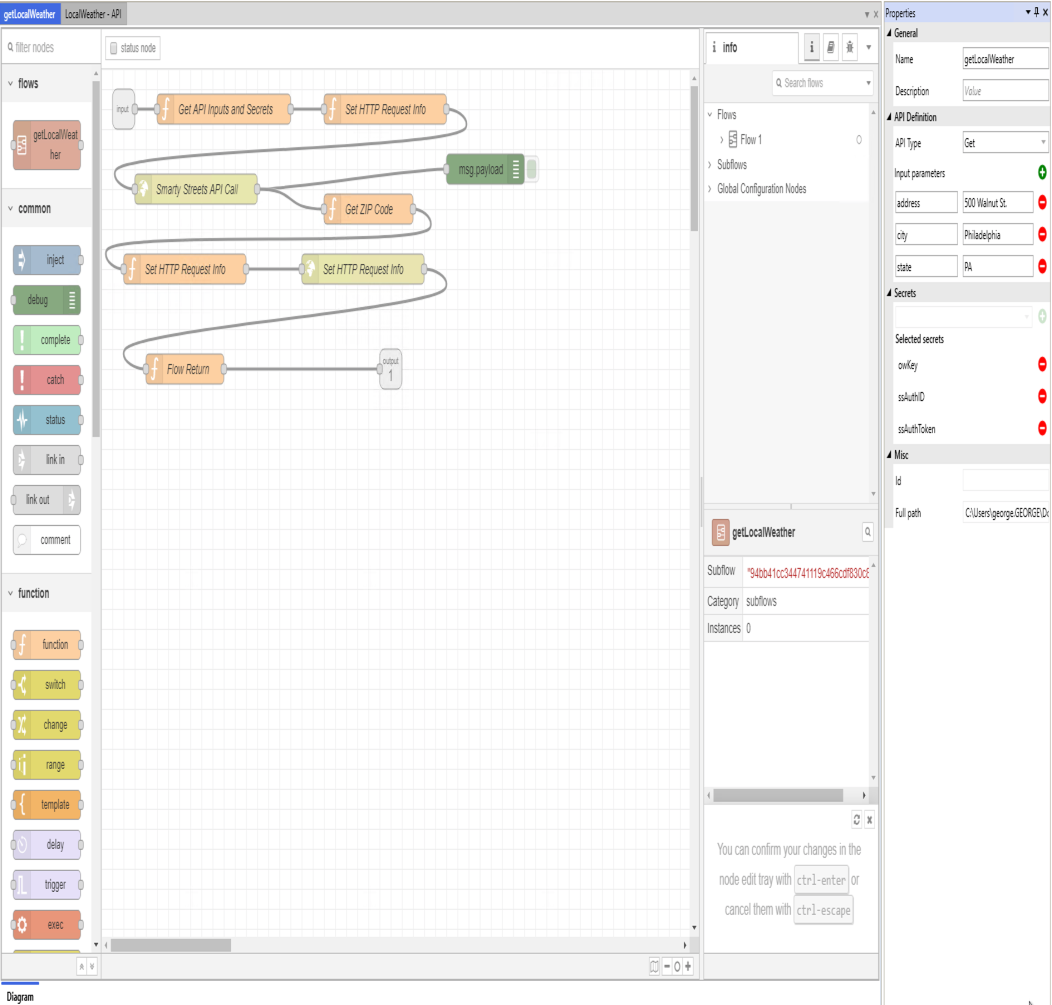Open the debug messages sidebar icon

(850, 47)
